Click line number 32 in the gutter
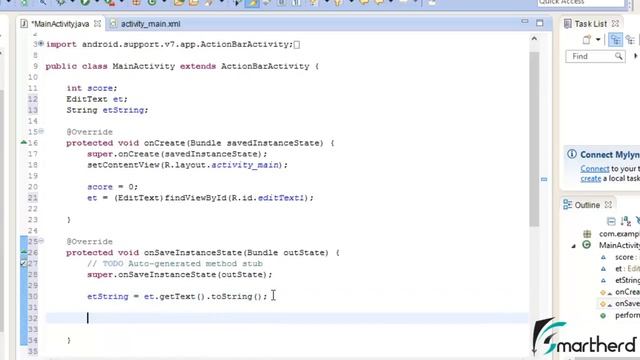Screen dimensions: 640x360 (x=33, y=318)
